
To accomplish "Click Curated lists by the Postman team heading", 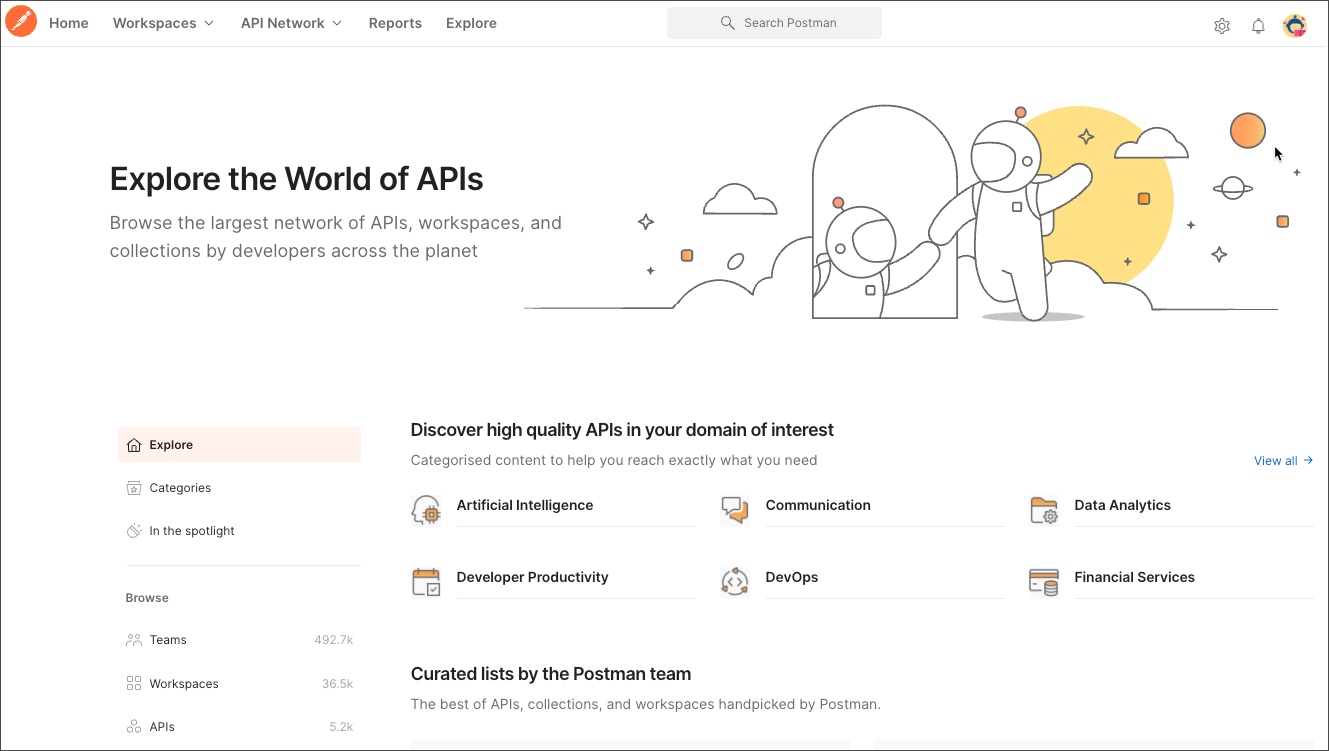I will point(551,674).
